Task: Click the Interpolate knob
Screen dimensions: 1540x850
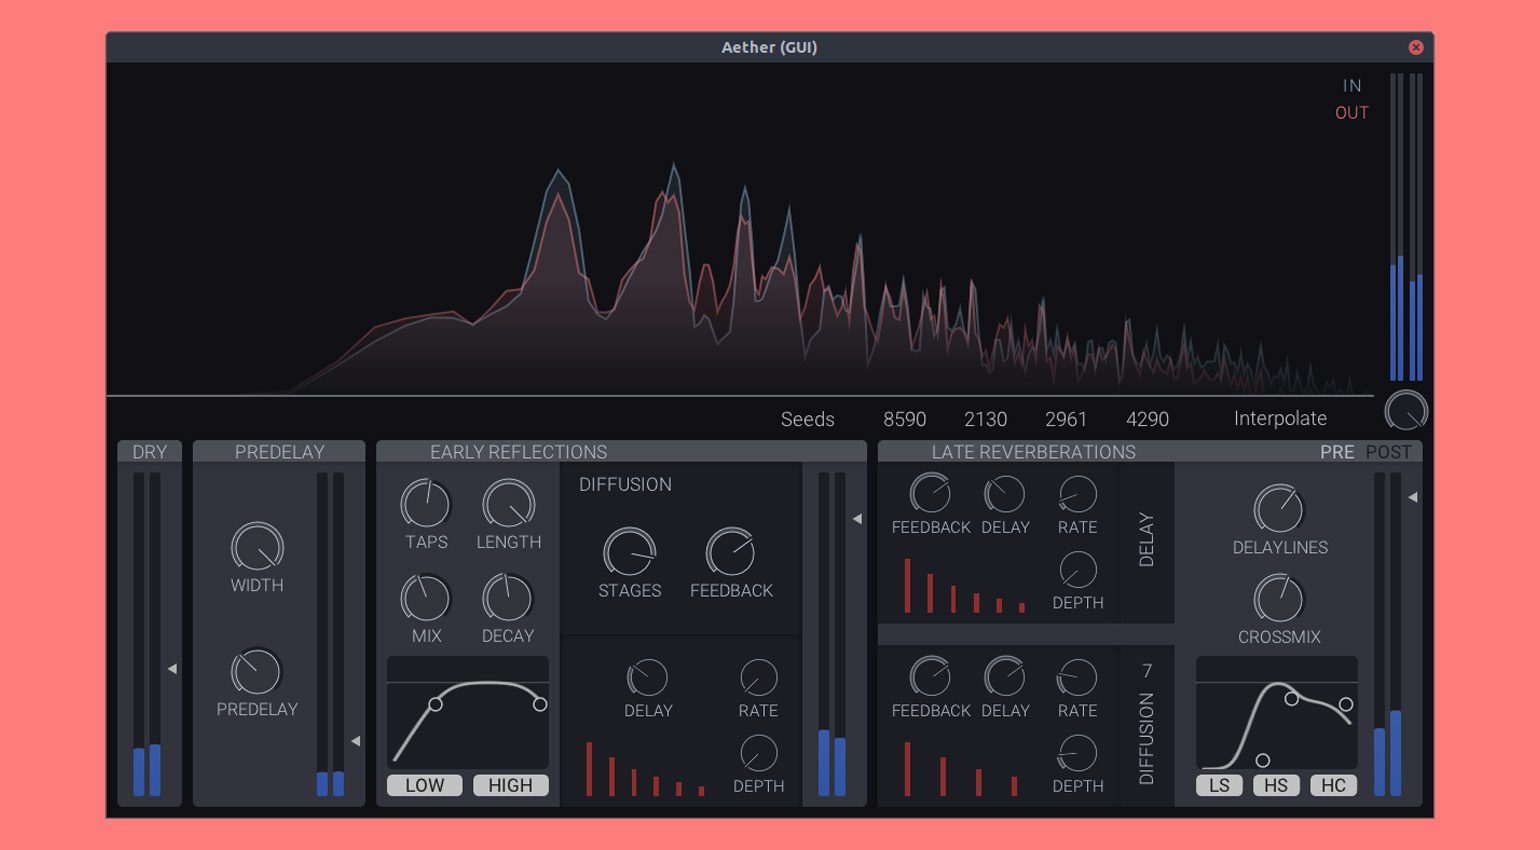Action: [x=1405, y=411]
